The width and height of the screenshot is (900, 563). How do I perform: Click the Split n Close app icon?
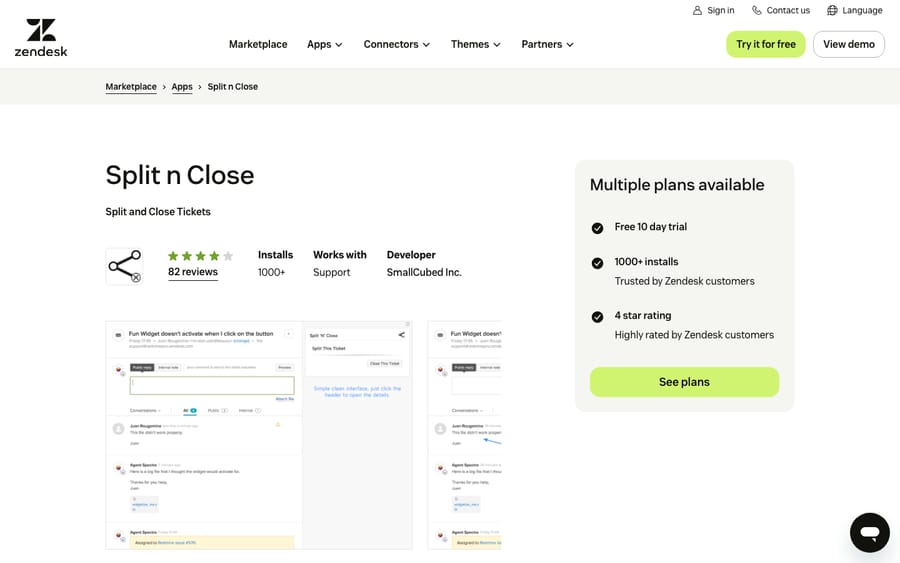pyautogui.click(x=125, y=266)
